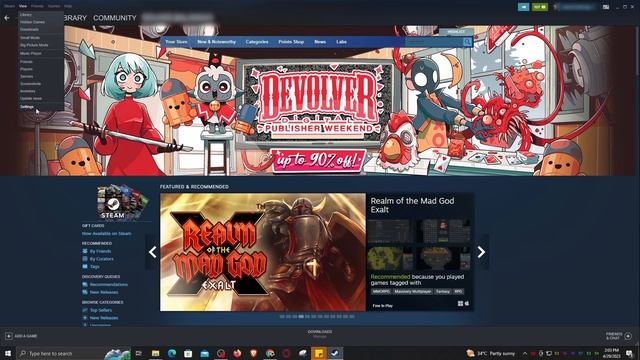Open the Steam gift cards image
This screenshot has width=640, height=360.
click(122, 202)
